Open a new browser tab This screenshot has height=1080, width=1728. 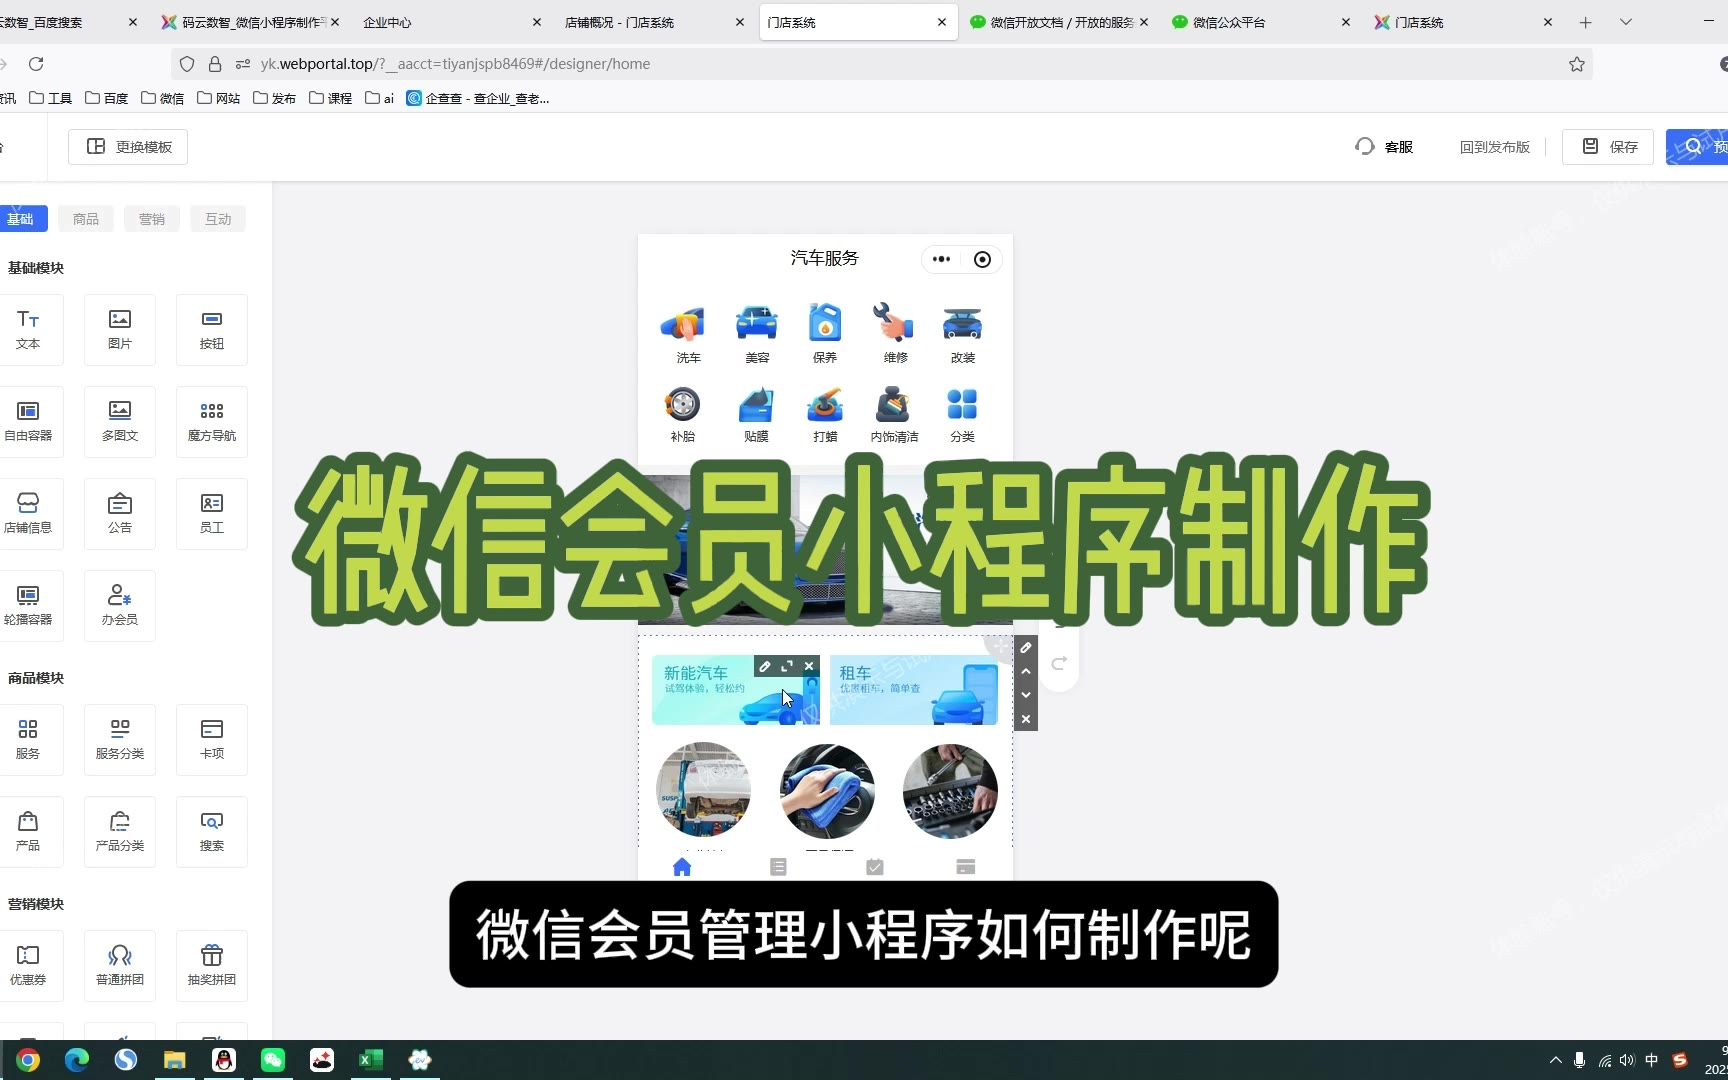click(x=1585, y=22)
